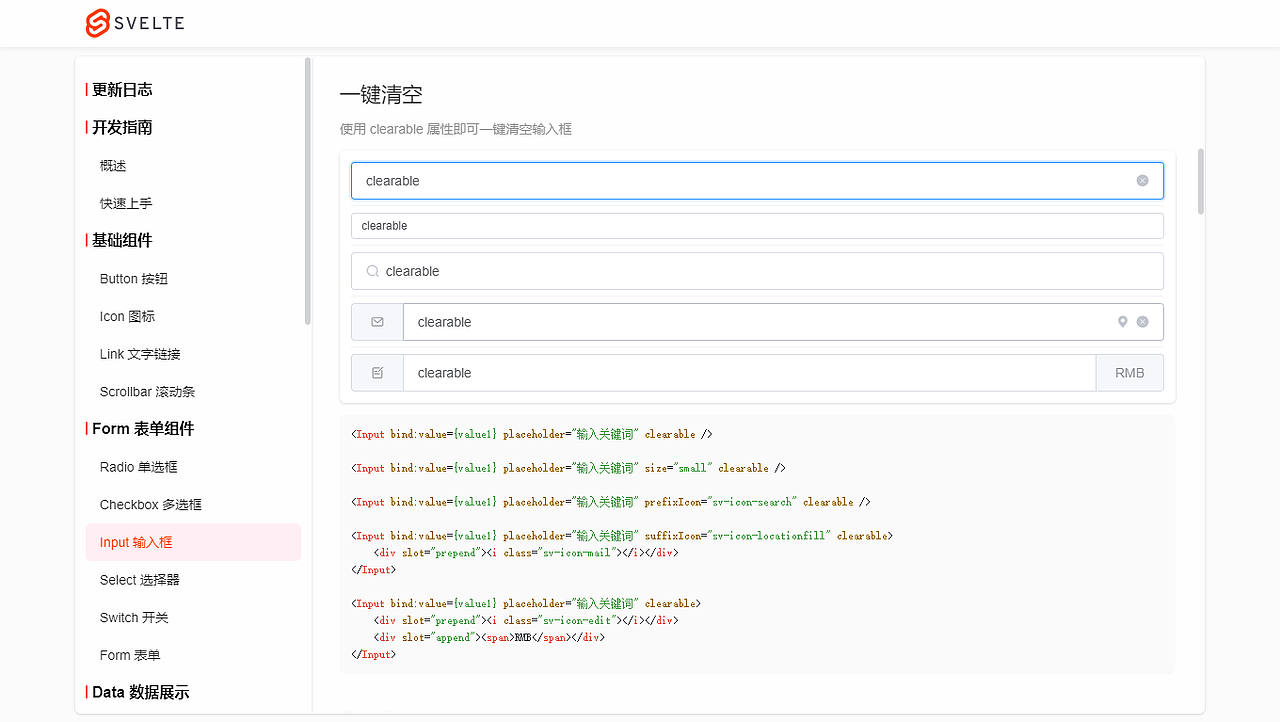This screenshot has height=722, width=1280.
Task: Click the edit prepend icon on the RMB input
Action: pos(376,372)
